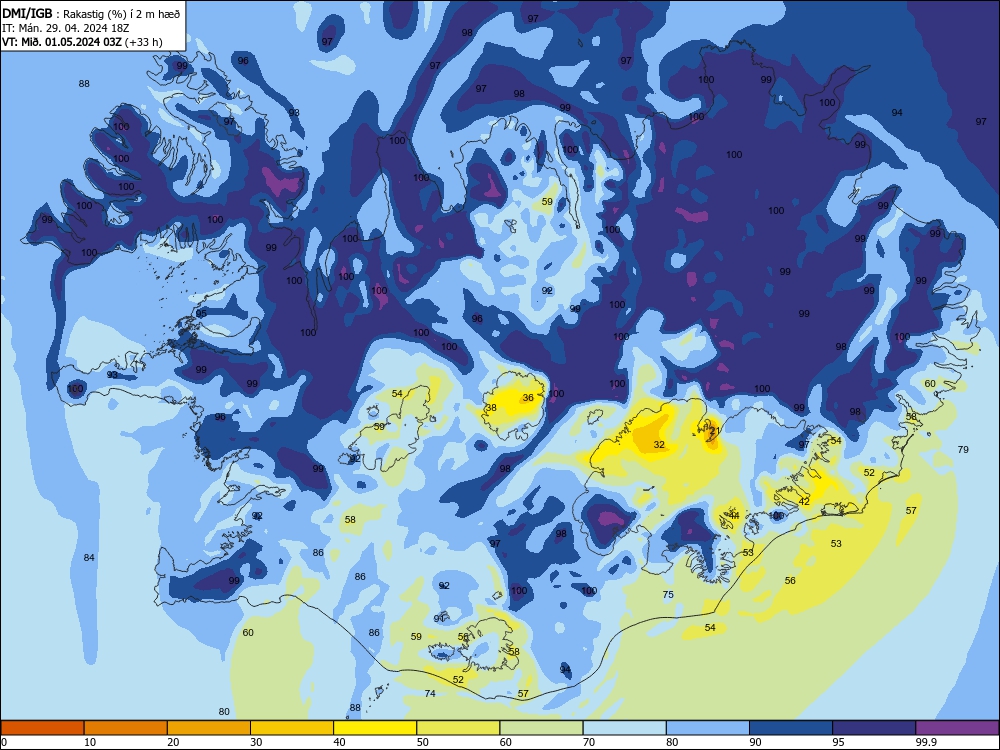This screenshot has height=750, width=1000.
Task: Click the 95–99.9 dark navy legend swatch
Action: [874, 728]
